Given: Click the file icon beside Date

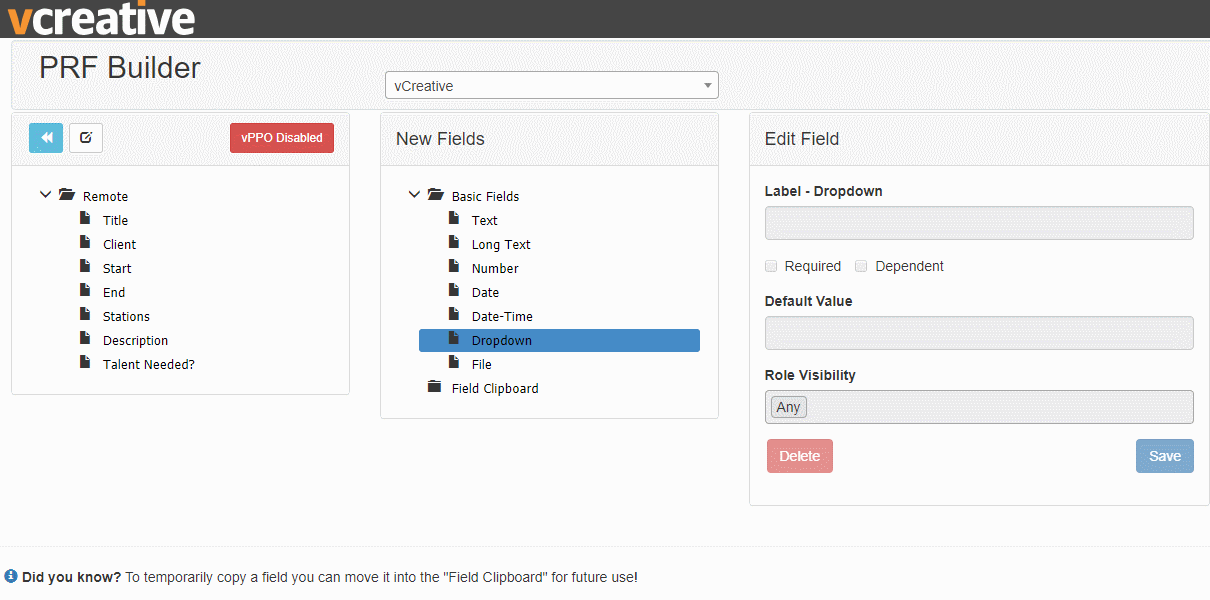Looking at the screenshot, I should (x=454, y=291).
